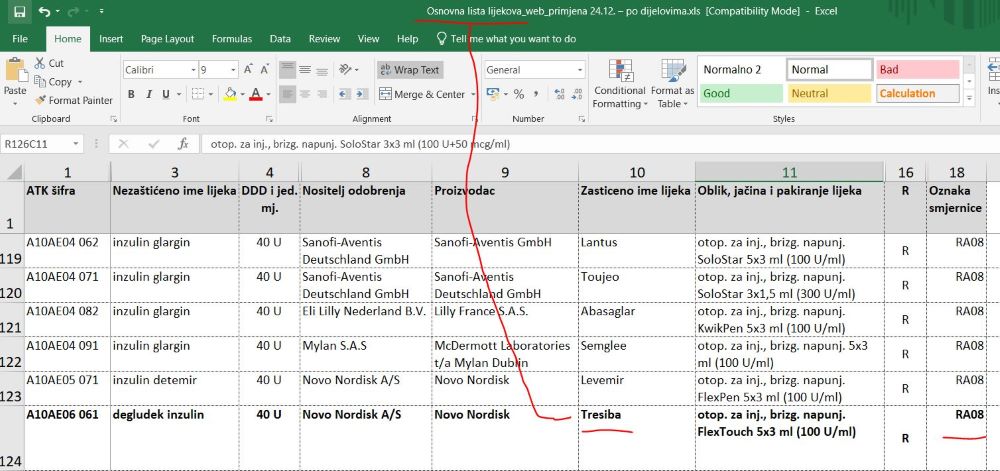Align the text to the right

coord(322,94)
